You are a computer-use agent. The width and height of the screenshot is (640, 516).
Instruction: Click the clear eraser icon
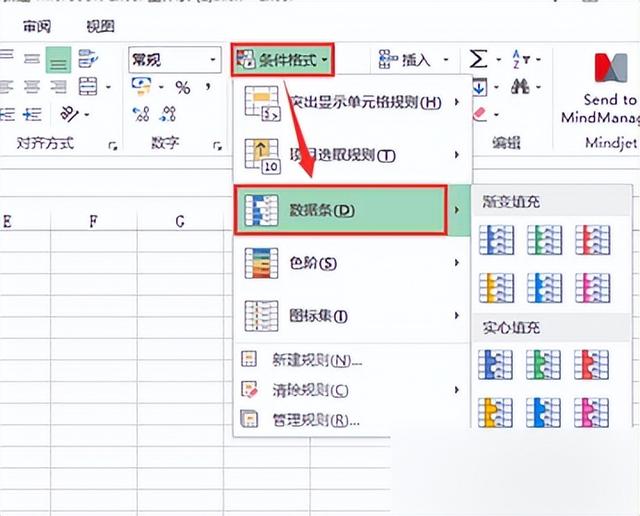click(x=480, y=114)
